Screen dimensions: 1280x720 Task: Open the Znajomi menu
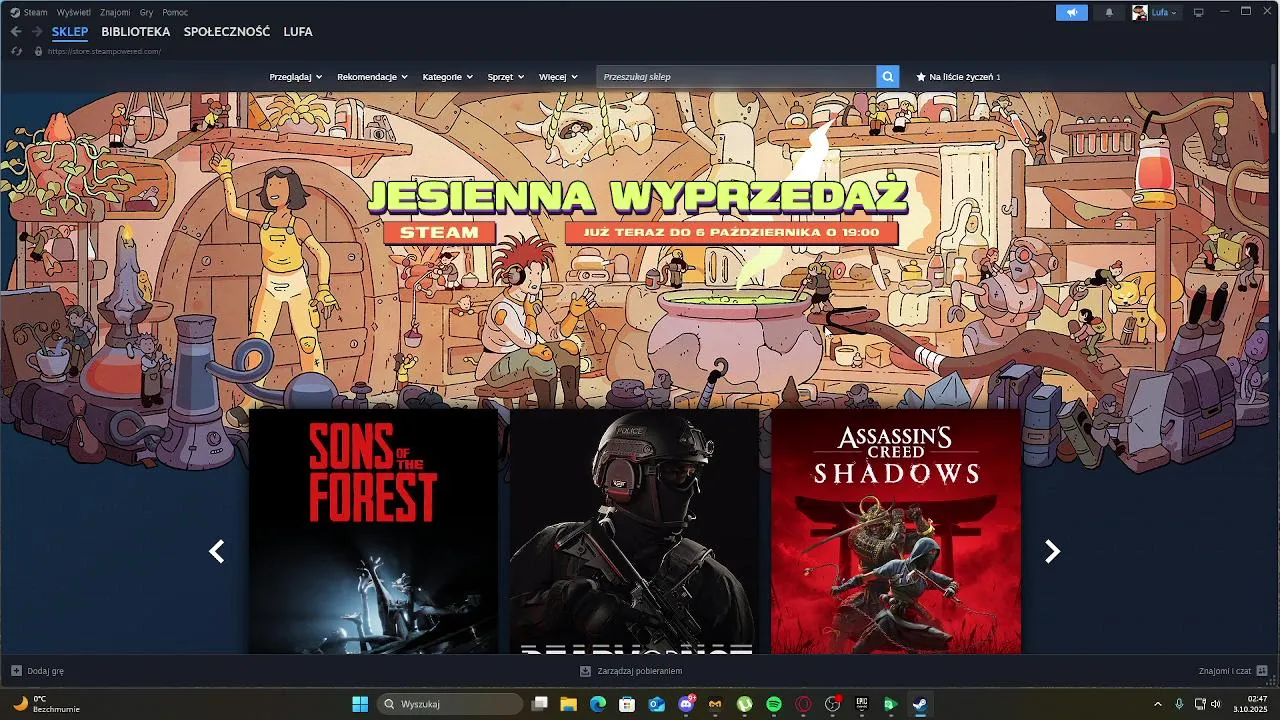tap(115, 12)
